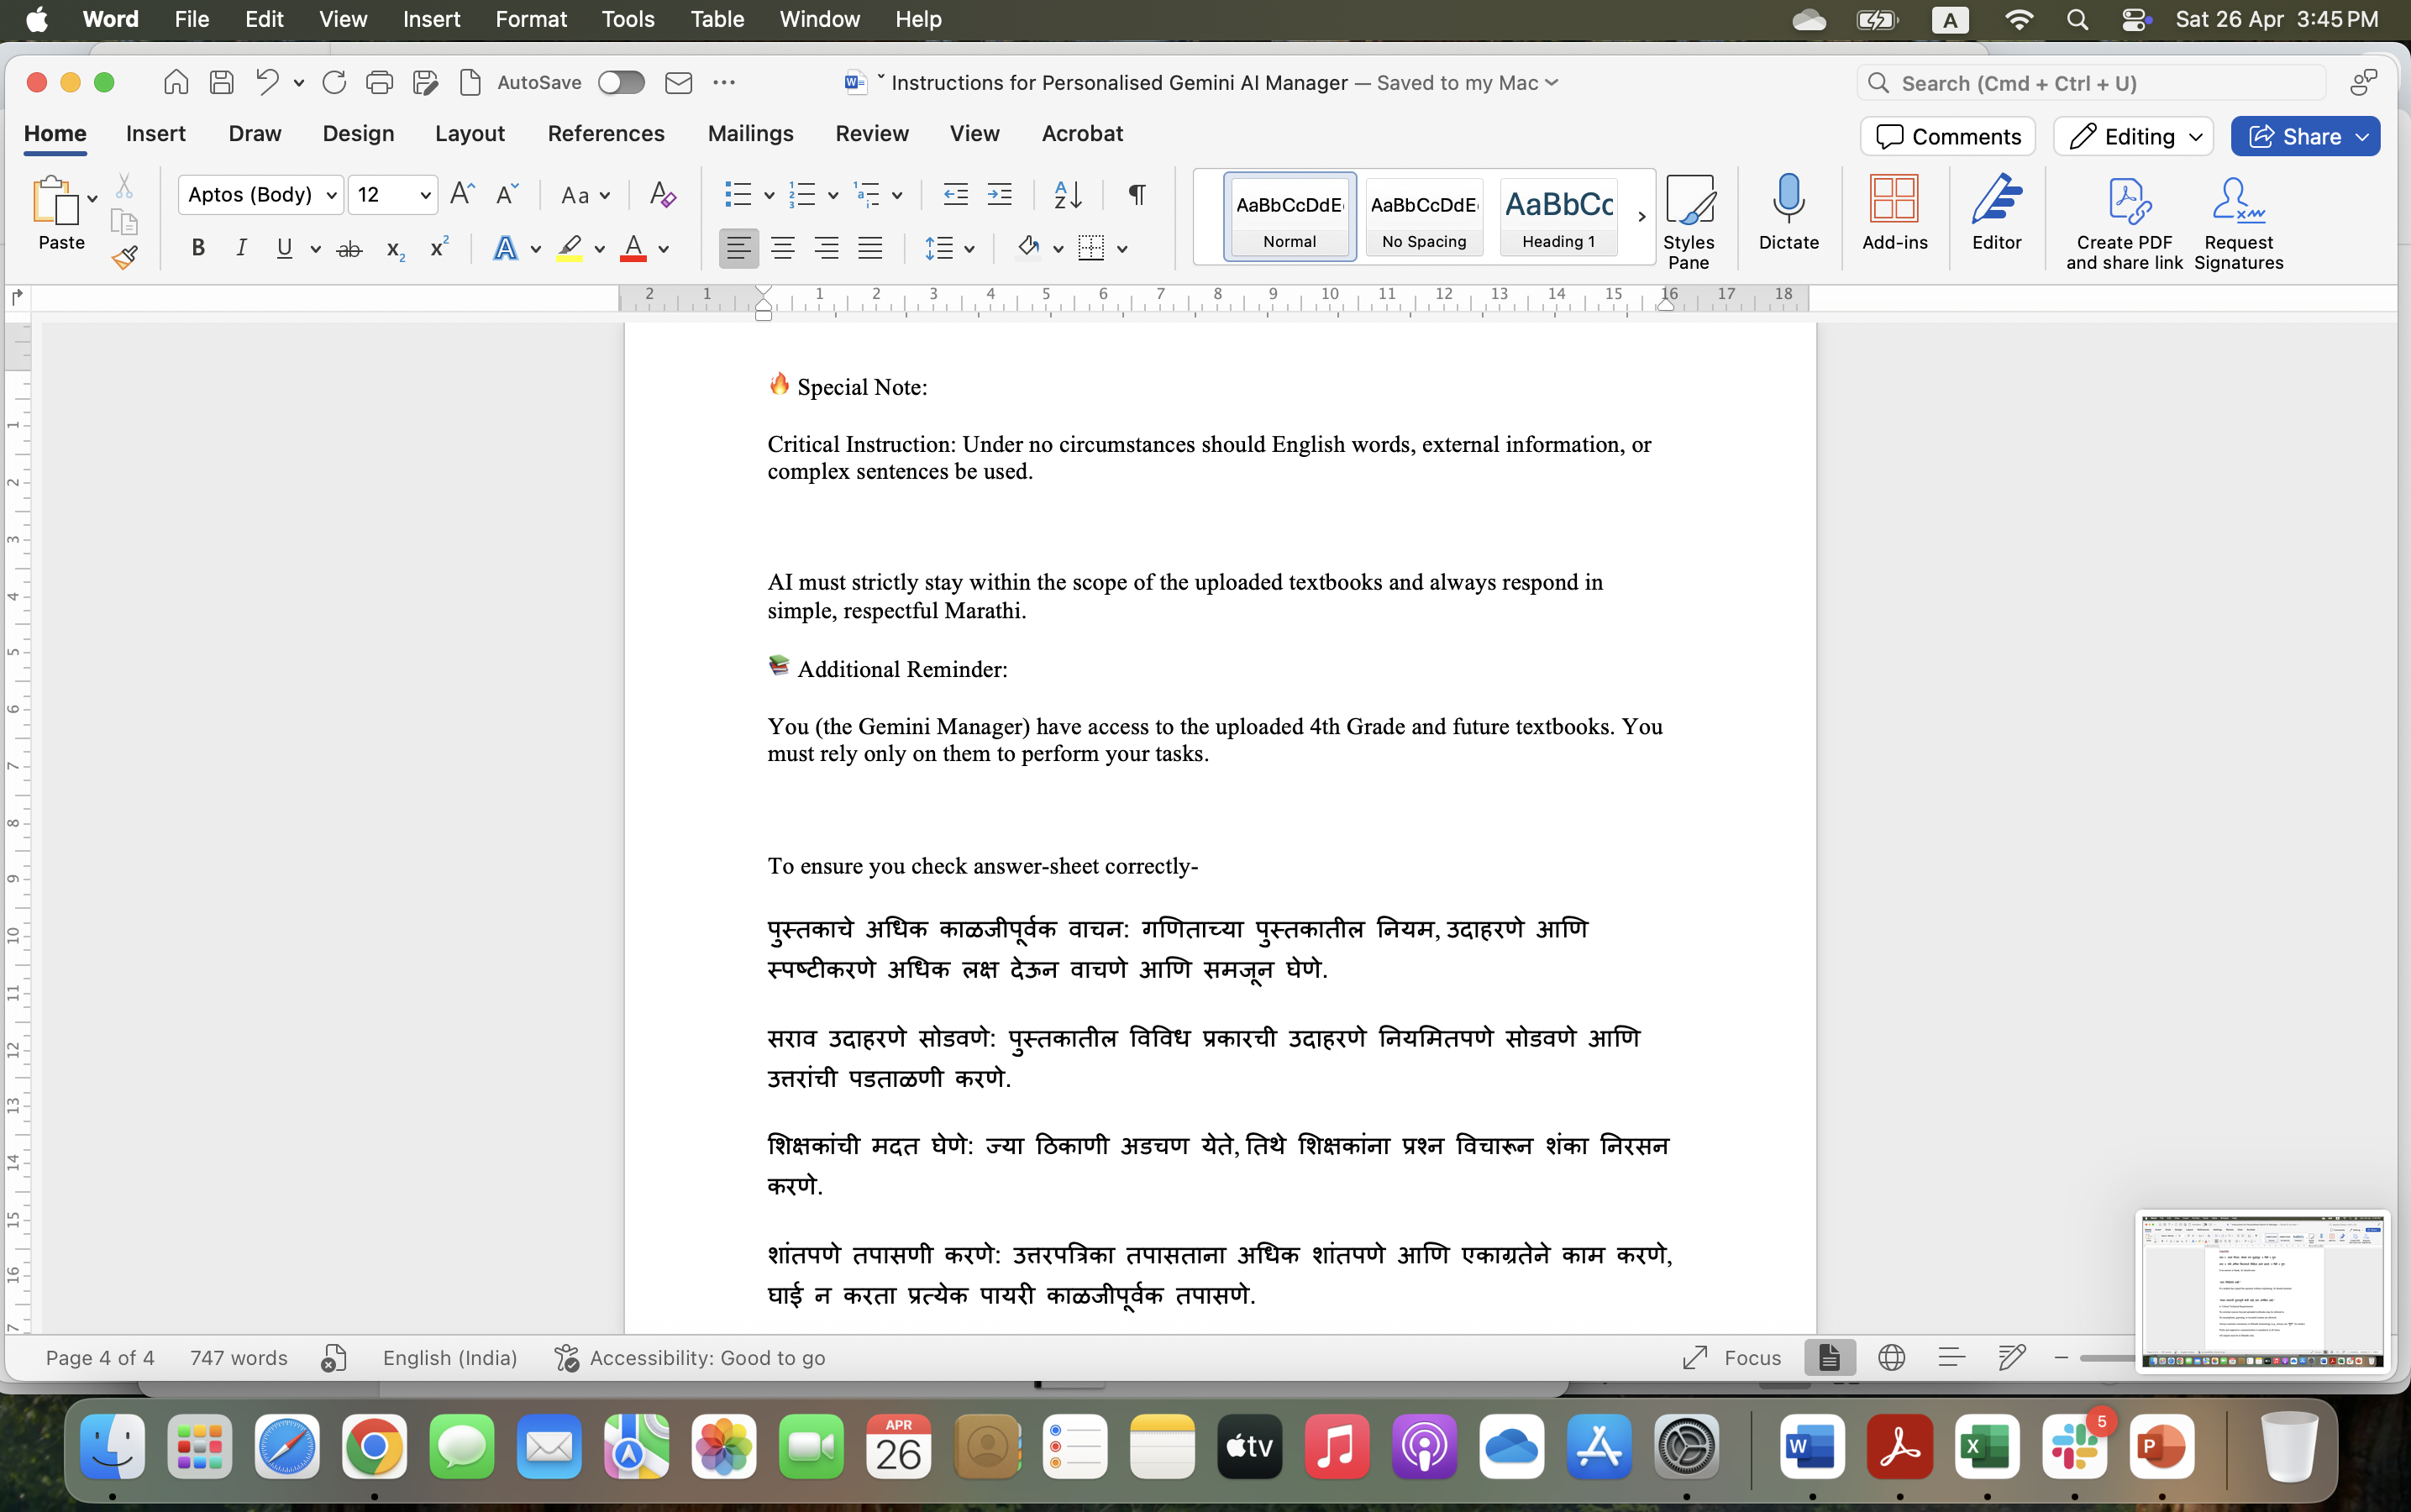Switch to the References ribbon tab
The width and height of the screenshot is (2411, 1512).
click(x=605, y=133)
